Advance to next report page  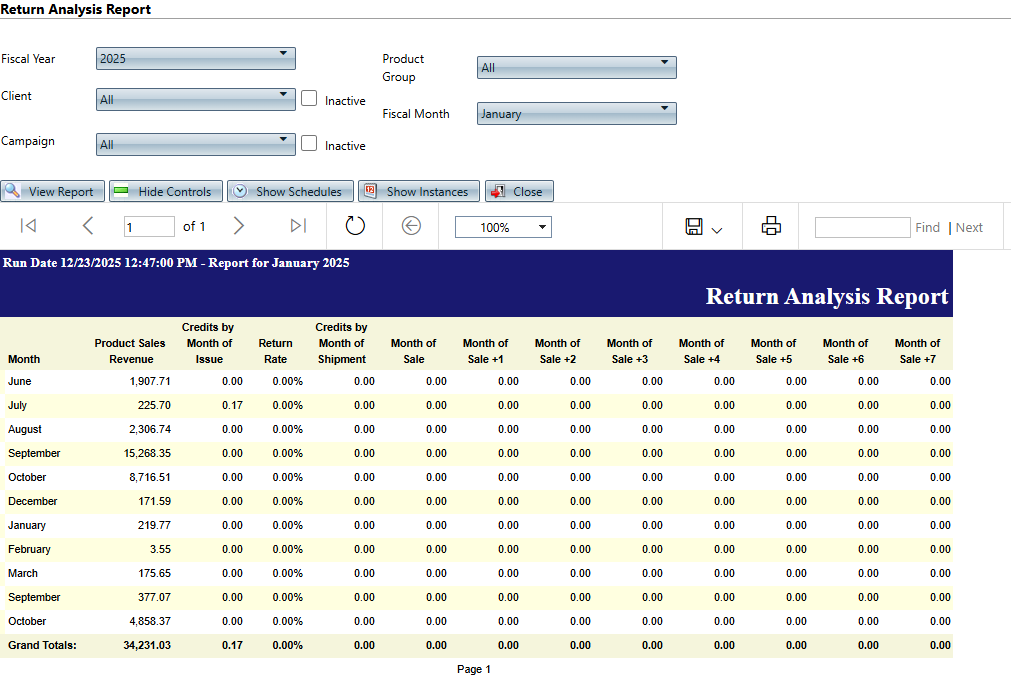[238, 226]
